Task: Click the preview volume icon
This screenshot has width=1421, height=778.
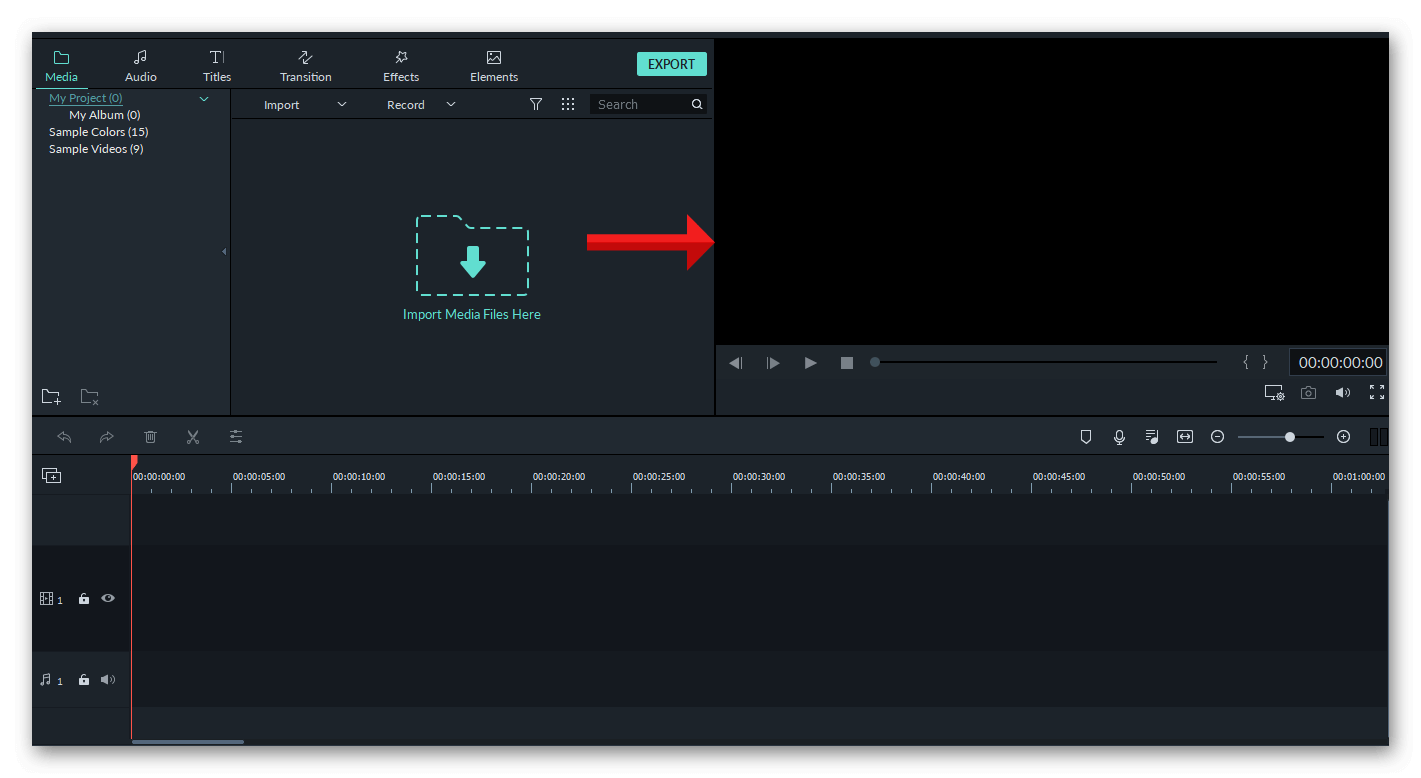Action: [1343, 393]
